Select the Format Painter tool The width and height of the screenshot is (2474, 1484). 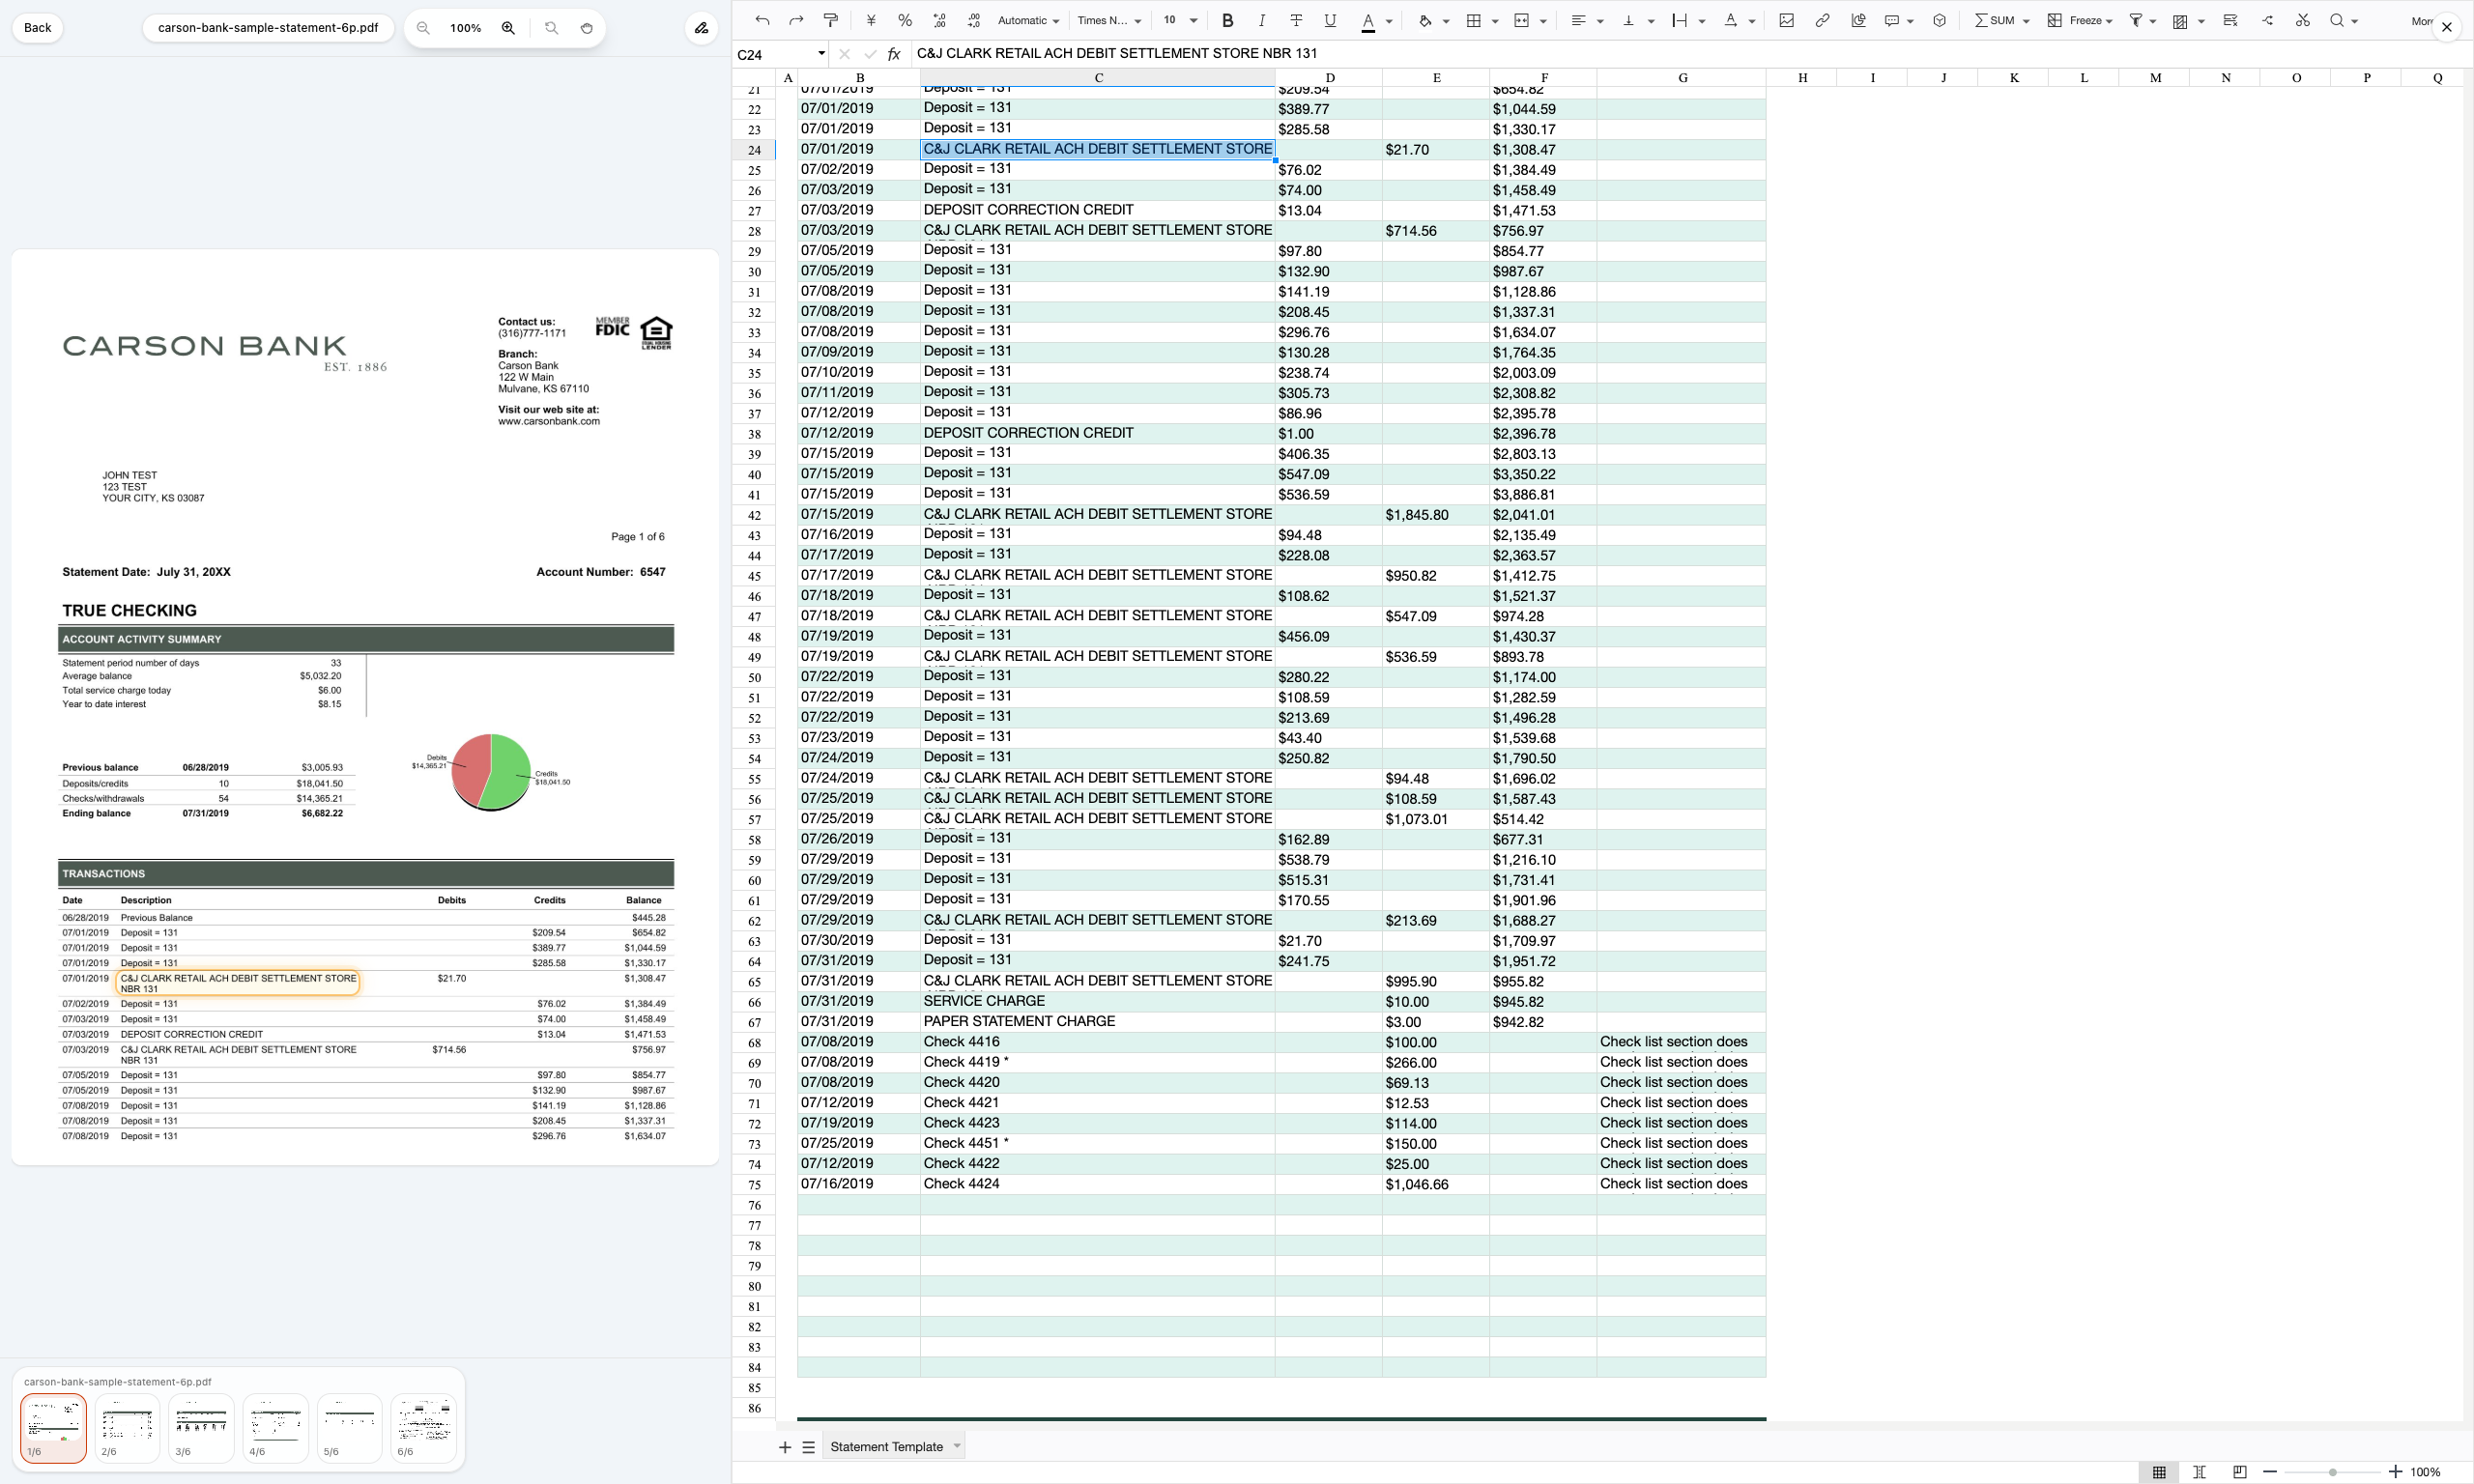pos(830,20)
